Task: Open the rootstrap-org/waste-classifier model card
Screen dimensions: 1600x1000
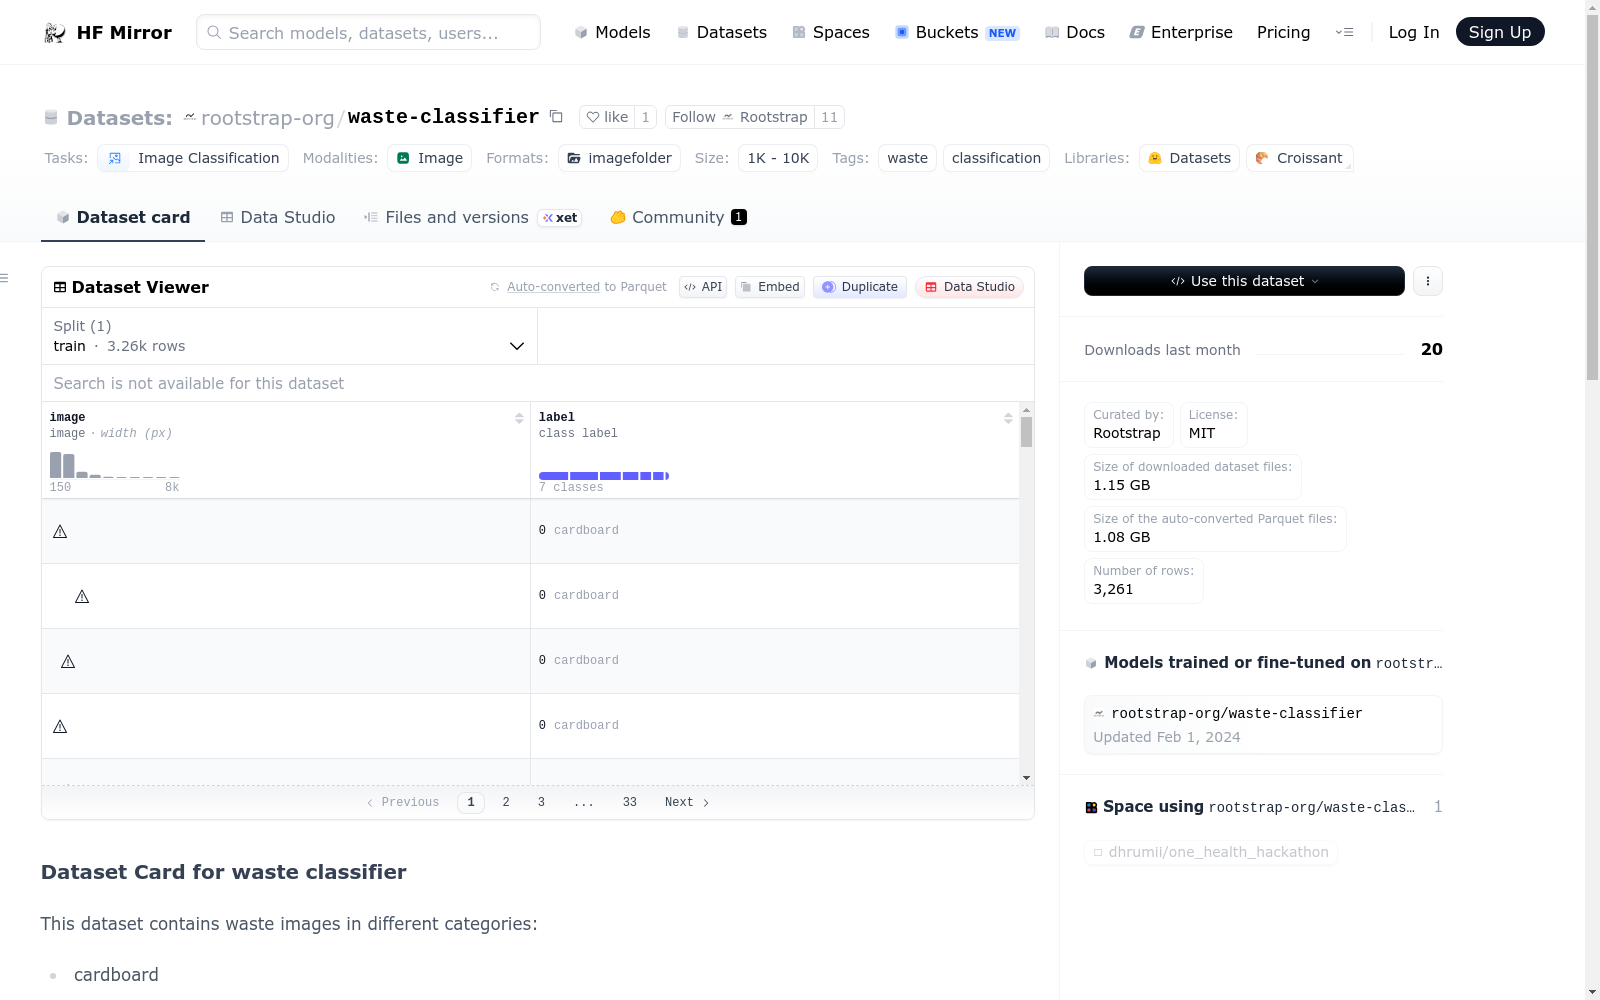Action: point(1263,724)
